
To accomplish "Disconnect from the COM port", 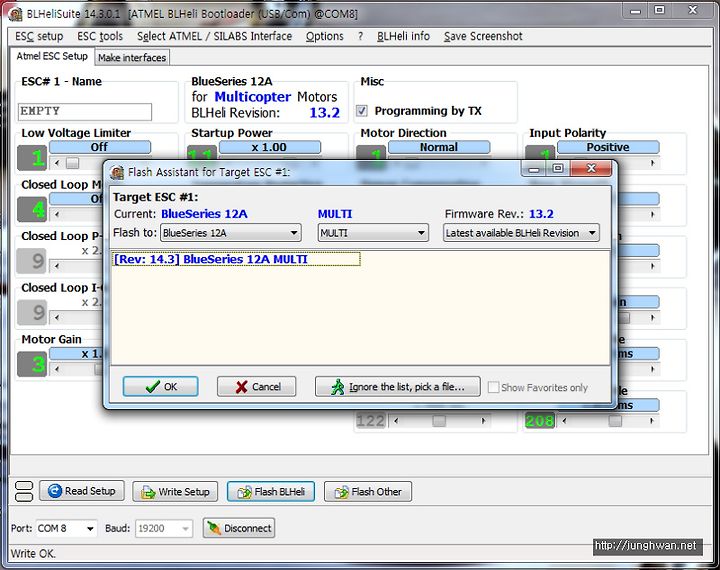I will click(x=239, y=528).
